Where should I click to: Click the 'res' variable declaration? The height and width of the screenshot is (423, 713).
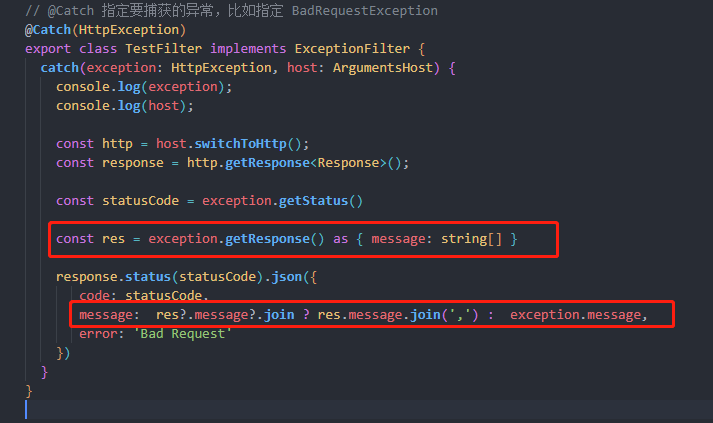pos(113,239)
